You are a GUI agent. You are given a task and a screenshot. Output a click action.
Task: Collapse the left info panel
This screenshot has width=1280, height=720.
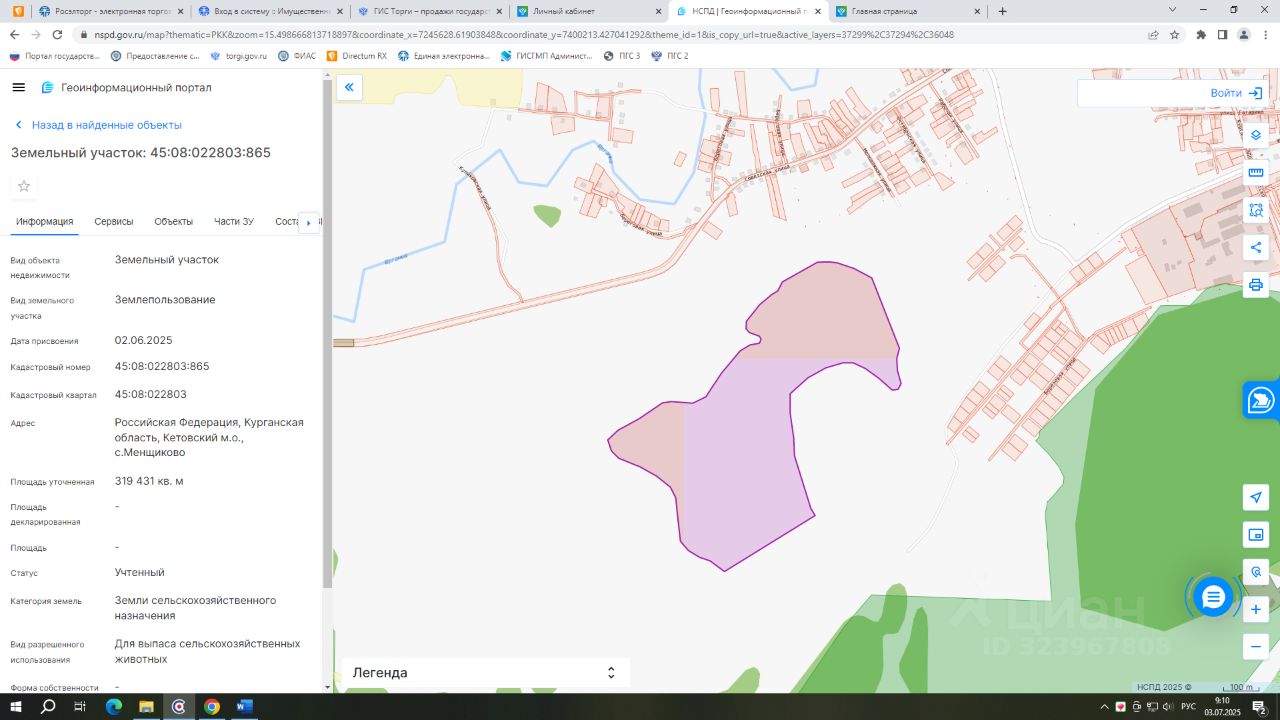349,88
